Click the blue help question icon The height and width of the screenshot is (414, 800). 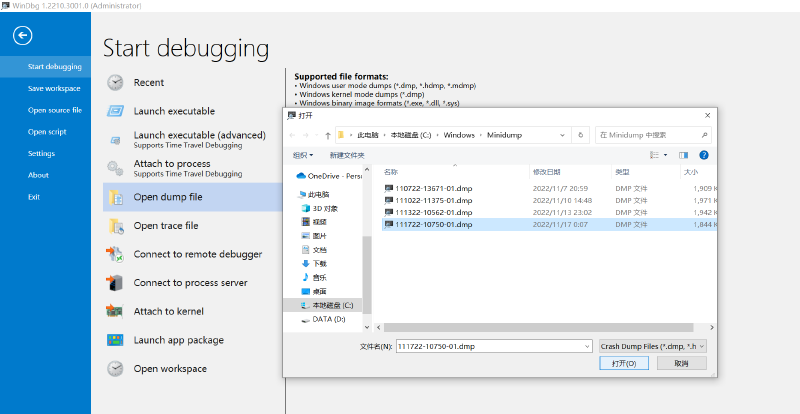[x=704, y=155]
